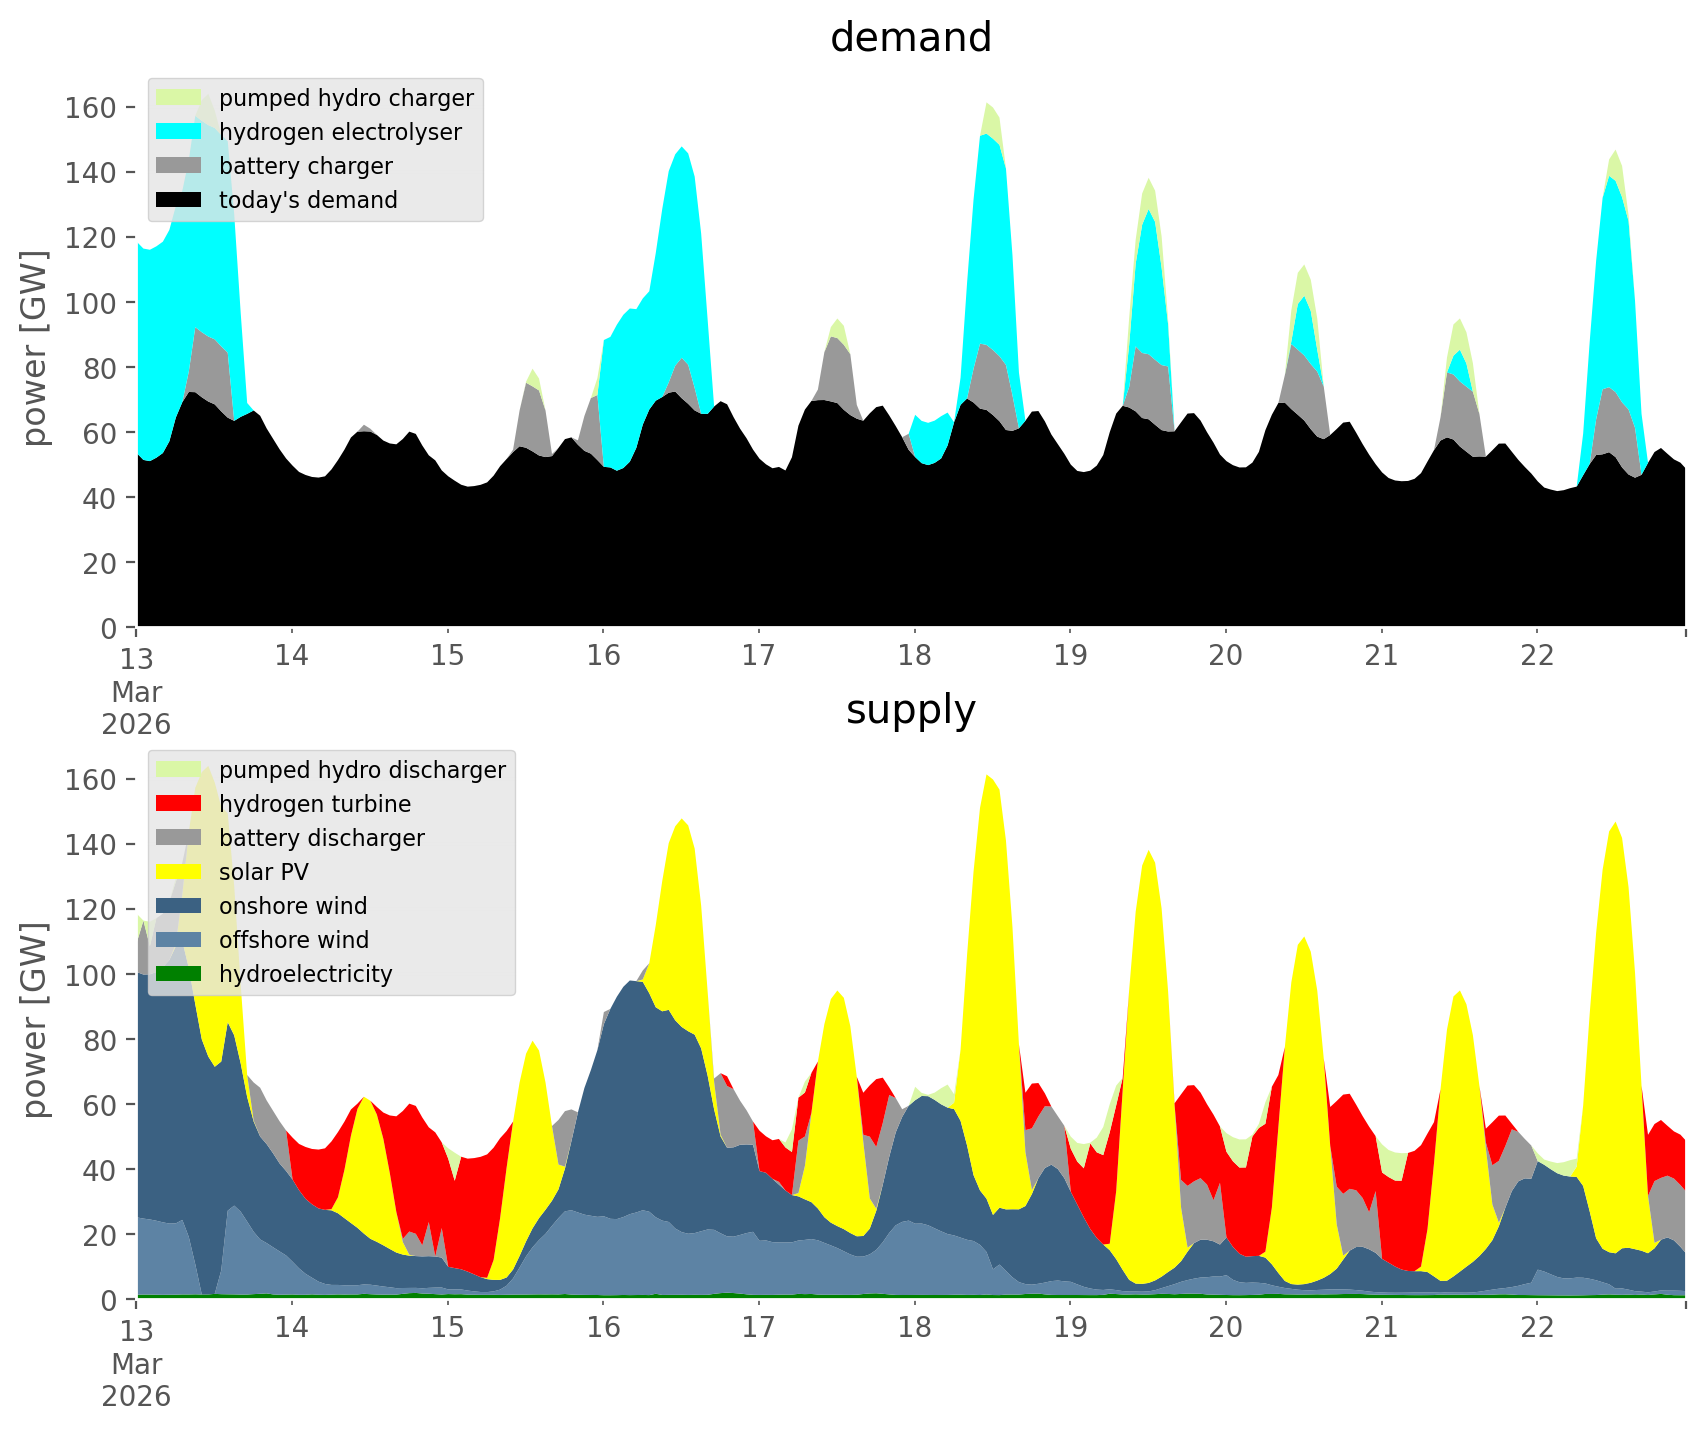This screenshot has width=1706, height=1431.
Task: Click the battery charger legend label
Action: point(305,166)
